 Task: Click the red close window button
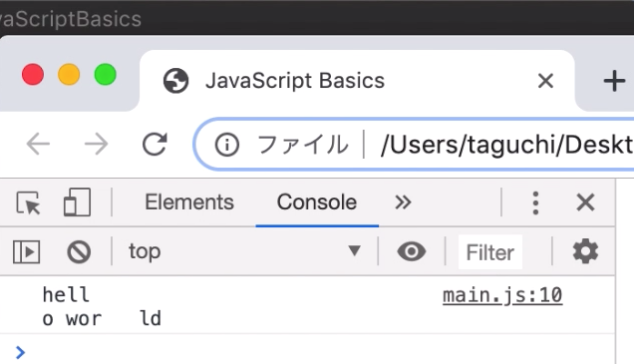(x=33, y=75)
